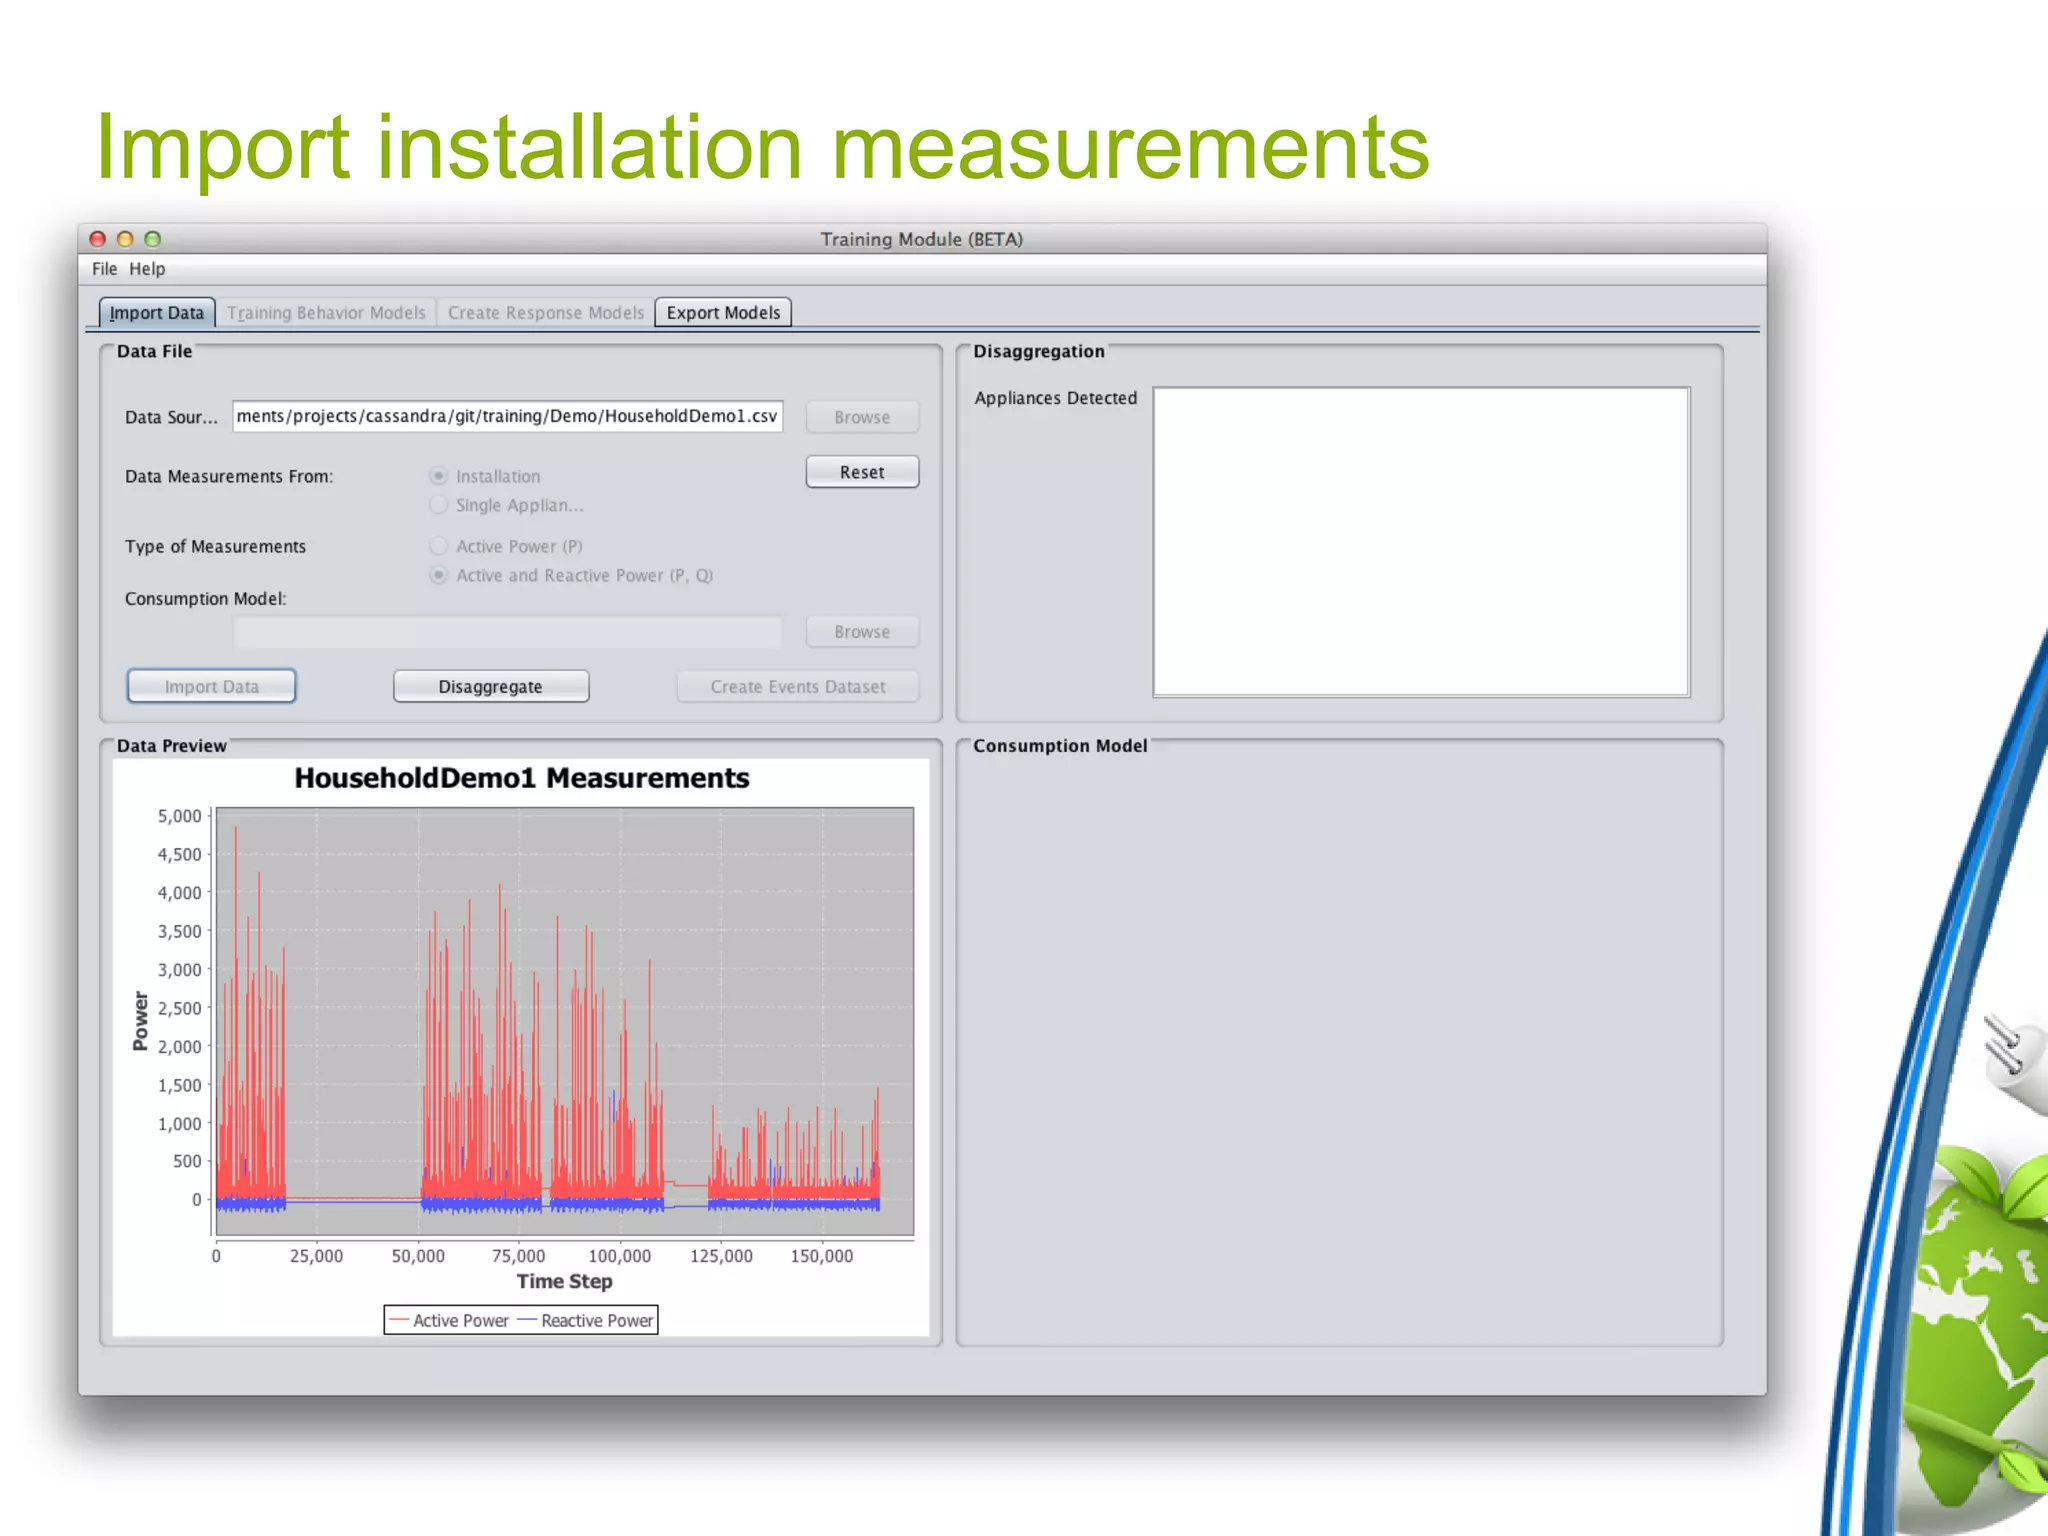The image size is (2048, 1536).
Task: Open the Create Response Models tab
Action: pyautogui.click(x=546, y=313)
